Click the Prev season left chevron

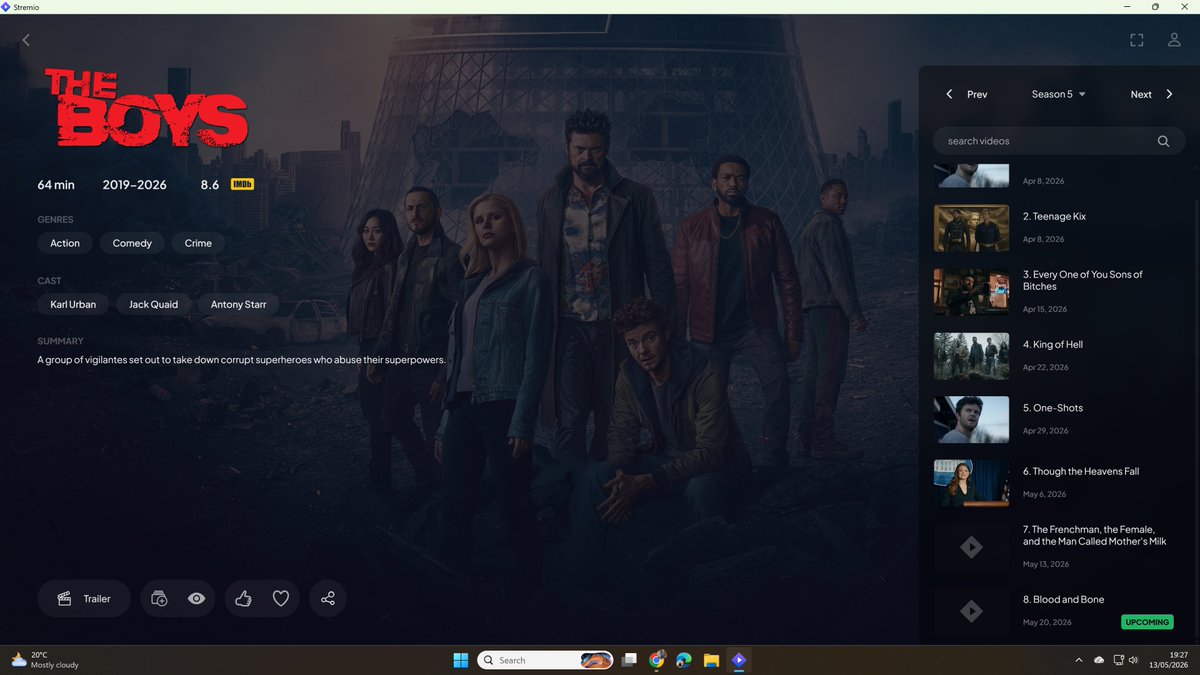tap(949, 94)
